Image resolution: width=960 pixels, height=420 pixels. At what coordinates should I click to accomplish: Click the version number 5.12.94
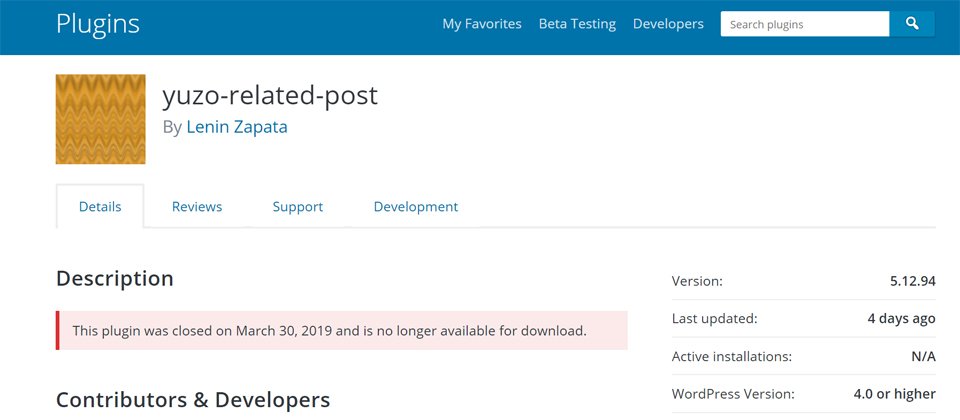click(912, 282)
